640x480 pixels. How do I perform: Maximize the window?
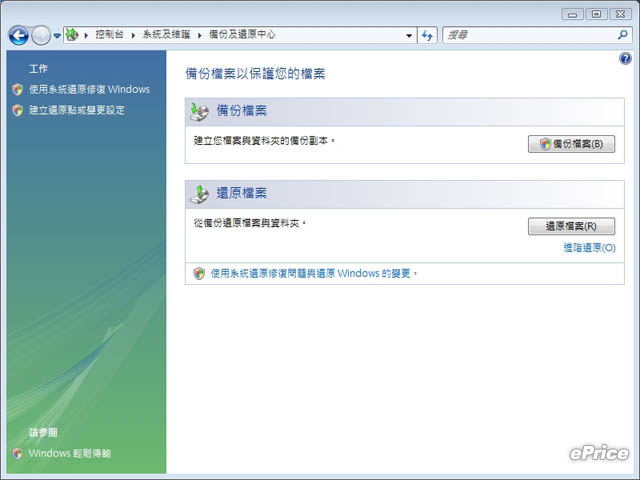(596, 14)
